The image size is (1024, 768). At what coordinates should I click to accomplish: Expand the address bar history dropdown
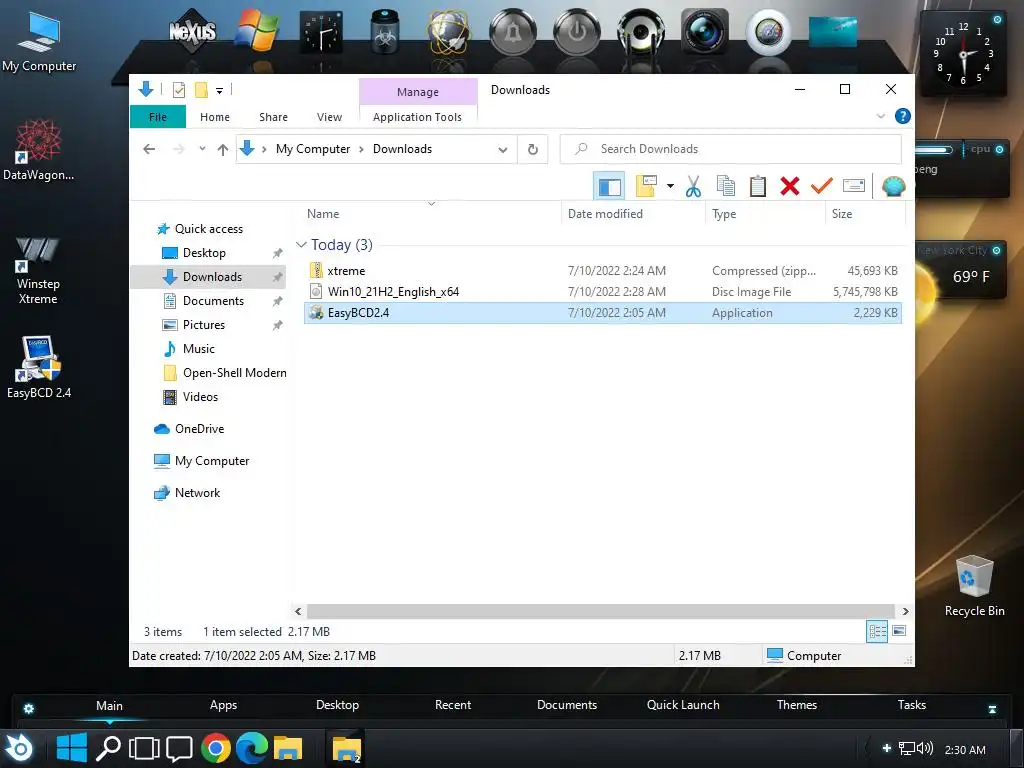(x=503, y=150)
